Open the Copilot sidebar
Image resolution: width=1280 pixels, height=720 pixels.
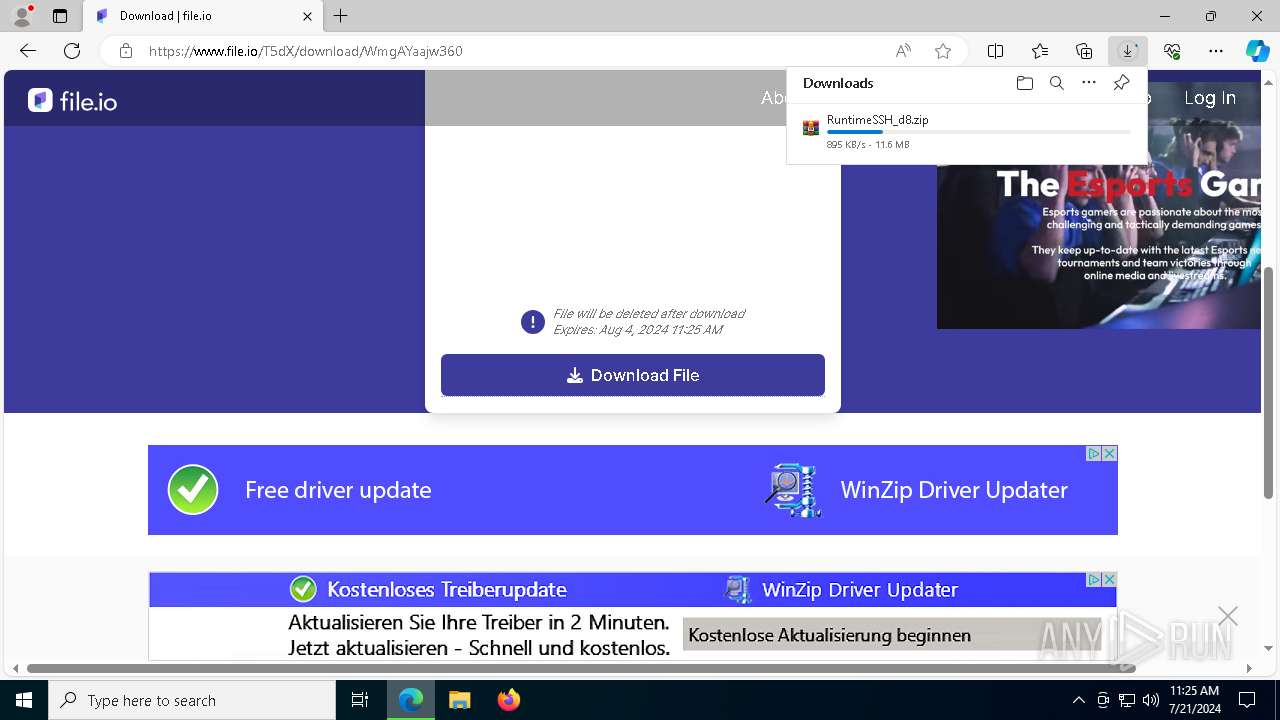pyautogui.click(x=1257, y=51)
